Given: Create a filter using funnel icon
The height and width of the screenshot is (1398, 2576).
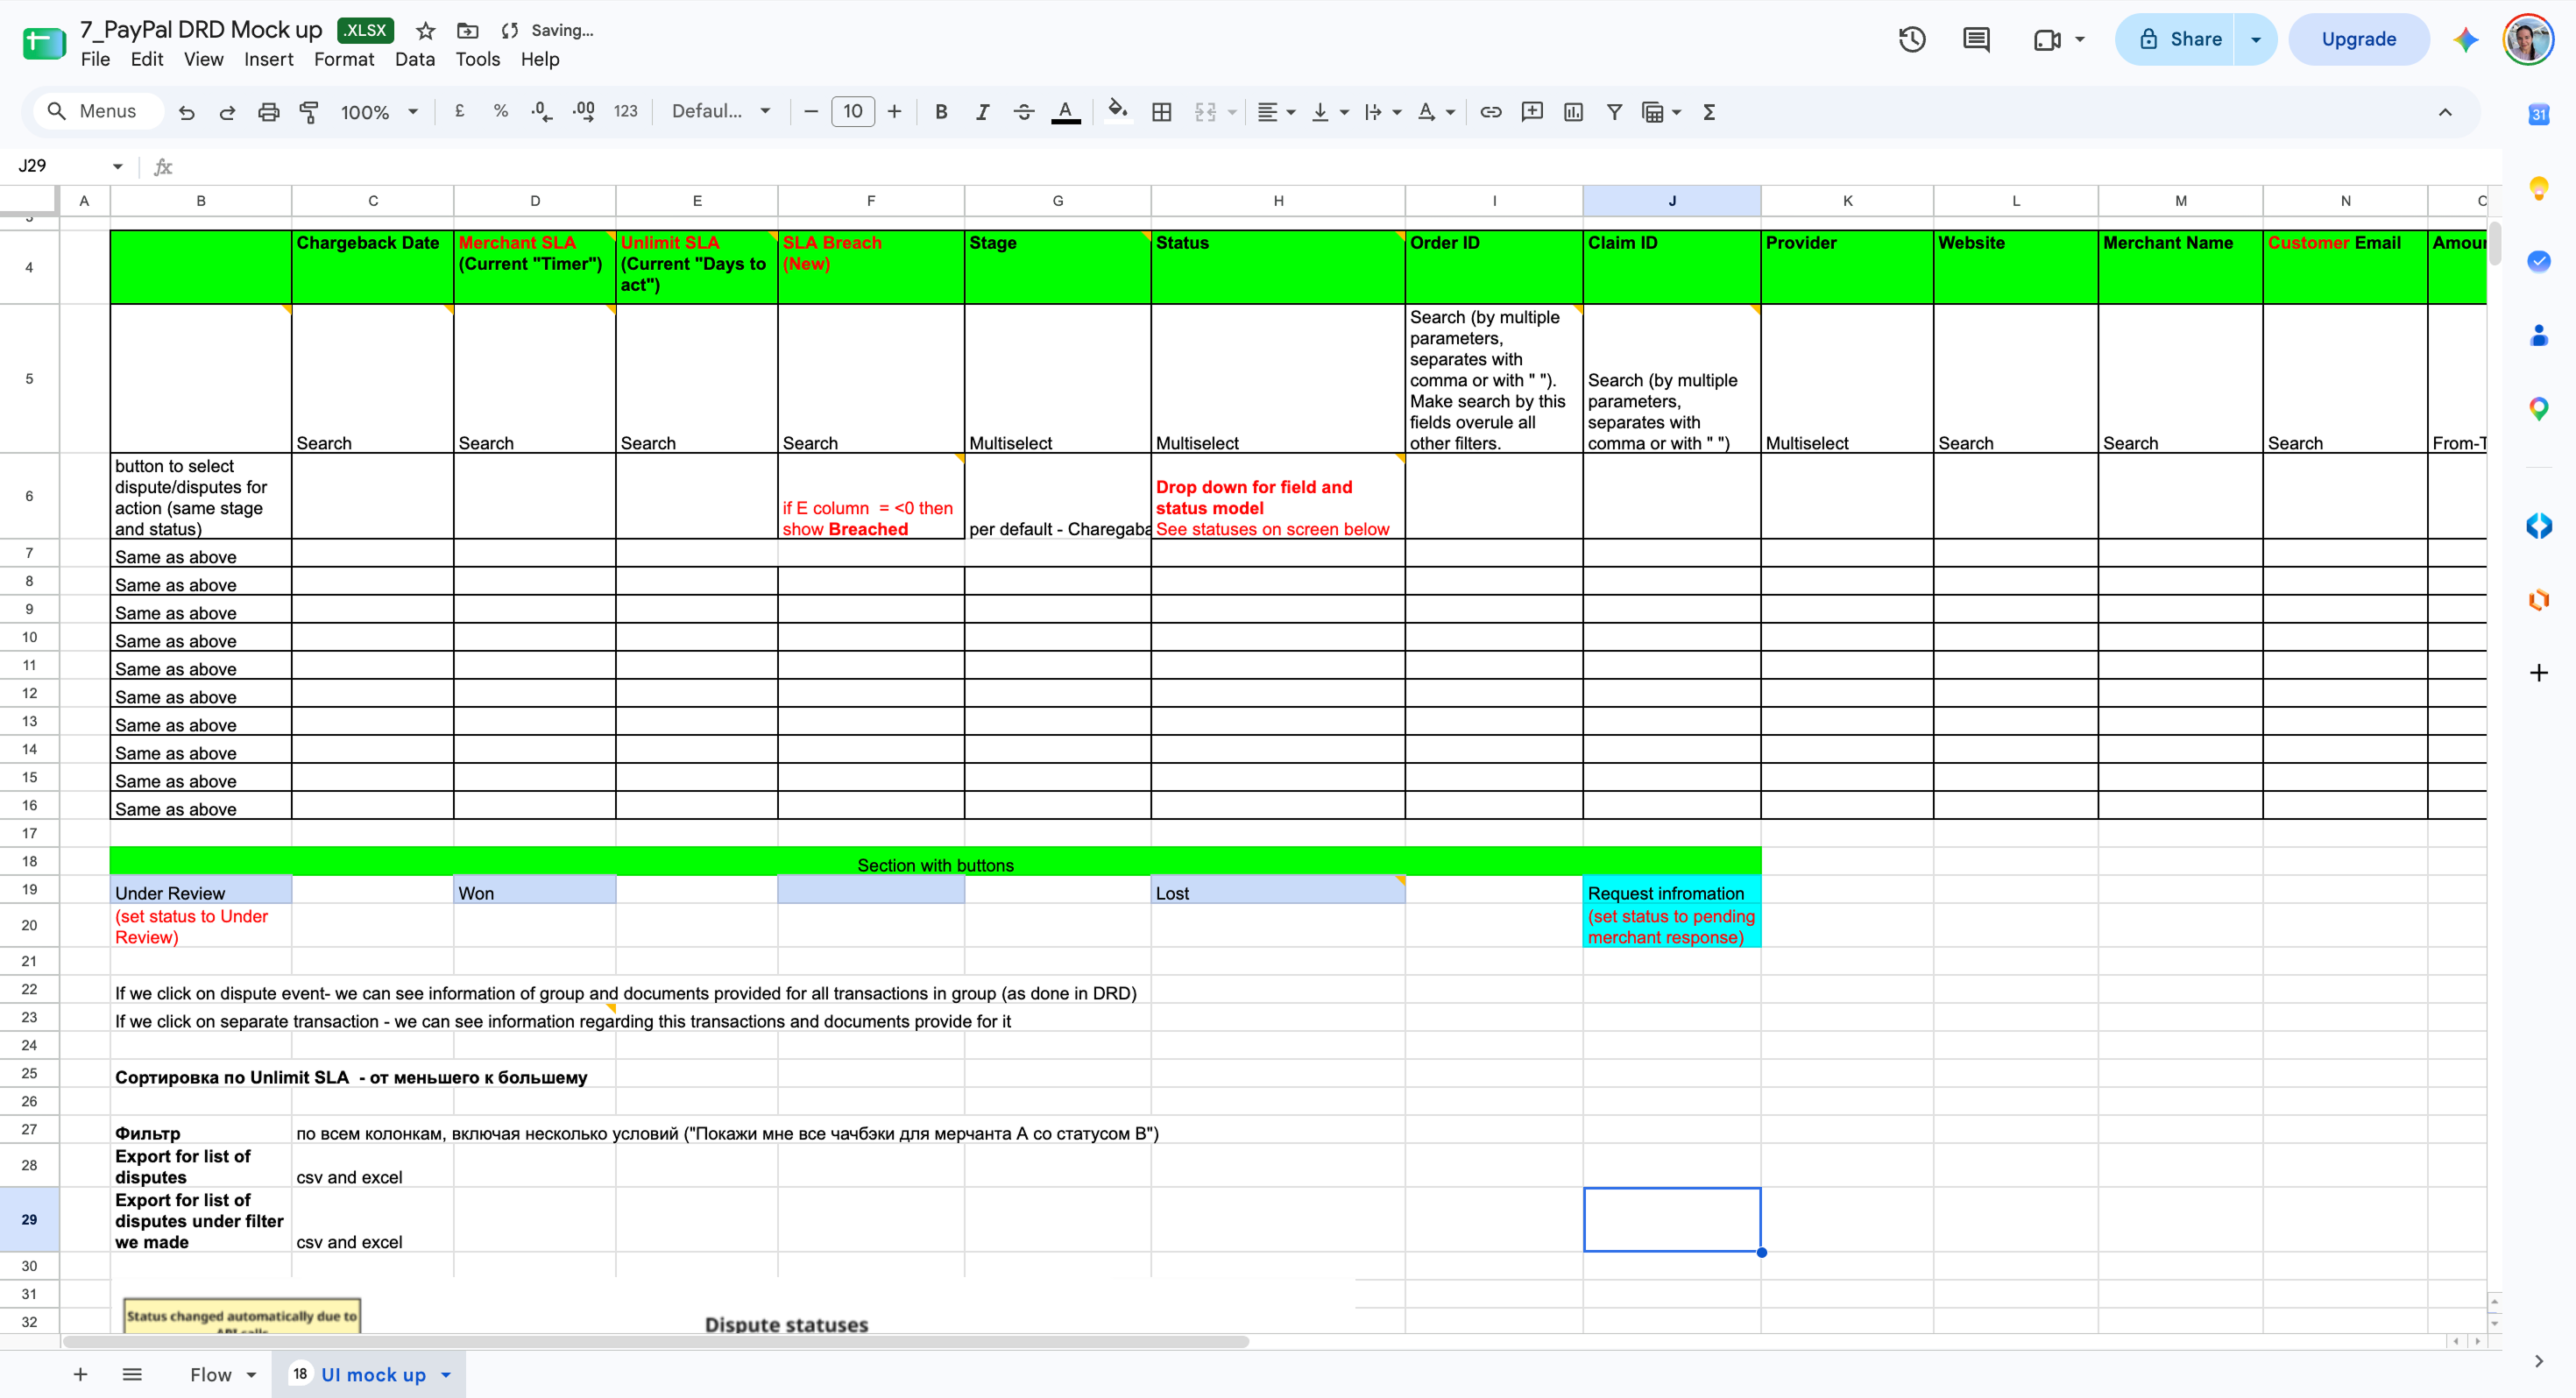Looking at the screenshot, I should click(x=1614, y=112).
